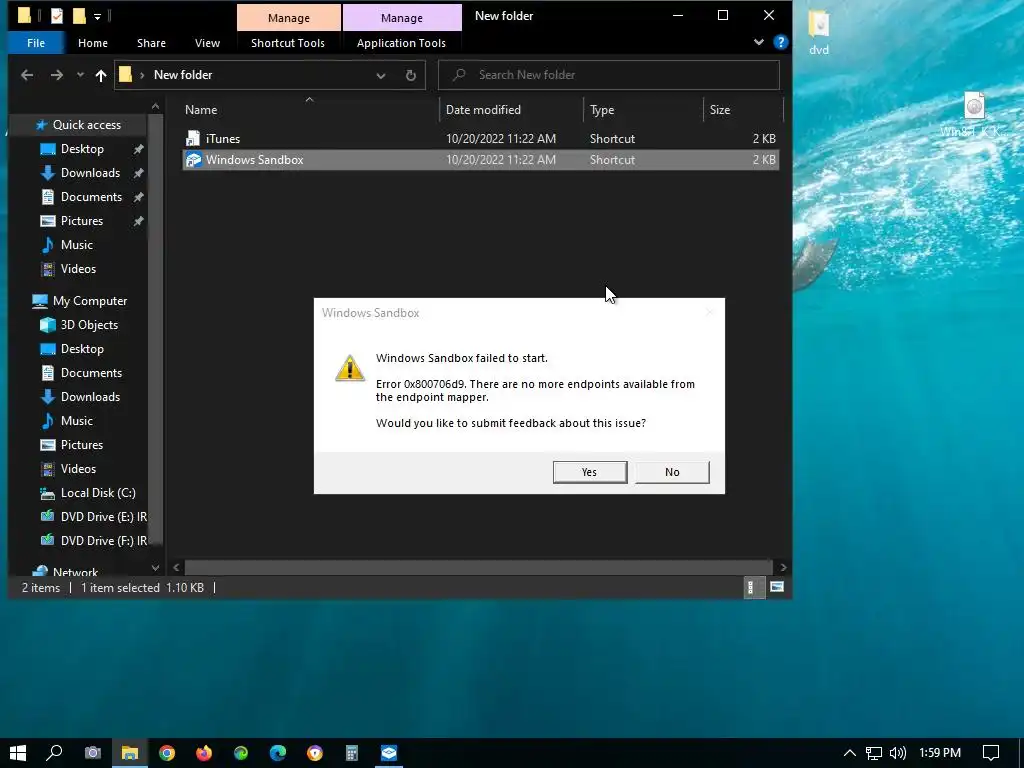Launch Firefox from taskbar
This screenshot has height=768, width=1024.
pyautogui.click(x=204, y=753)
